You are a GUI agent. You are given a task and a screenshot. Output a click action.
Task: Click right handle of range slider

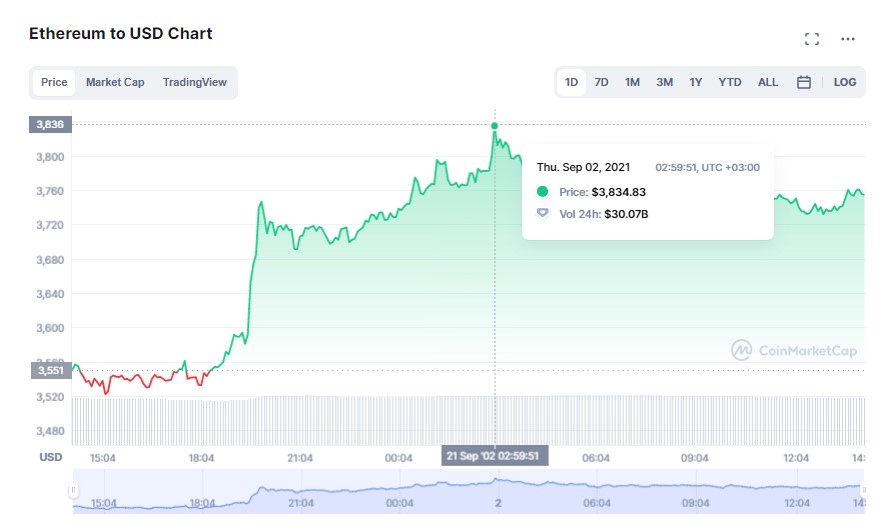(863, 490)
